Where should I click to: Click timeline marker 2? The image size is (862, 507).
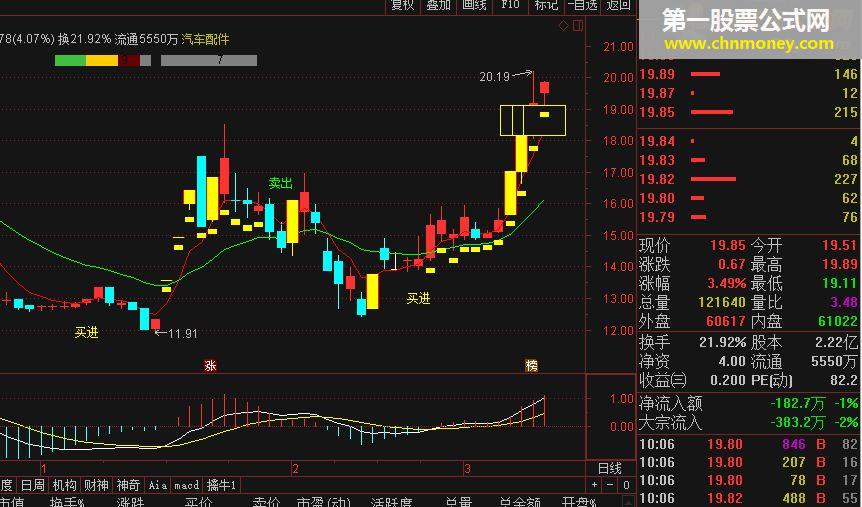(x=295, y=469)
